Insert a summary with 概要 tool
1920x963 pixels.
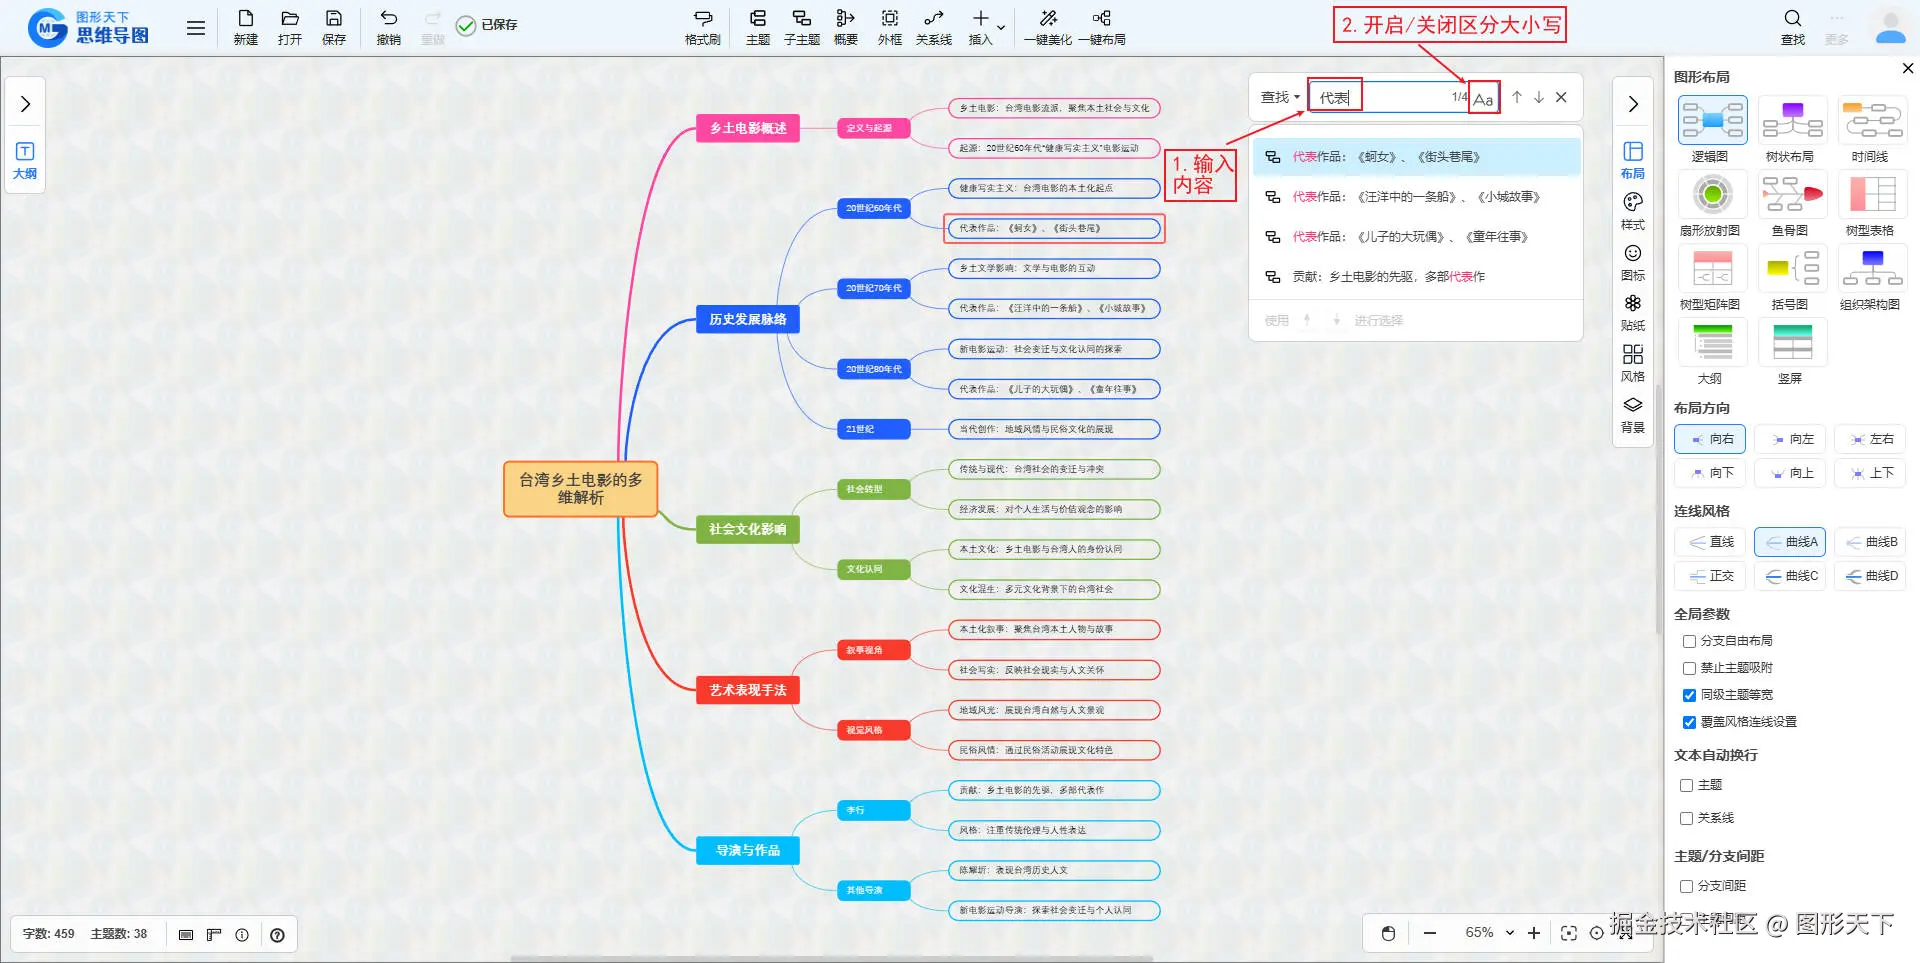pos(846,27)
